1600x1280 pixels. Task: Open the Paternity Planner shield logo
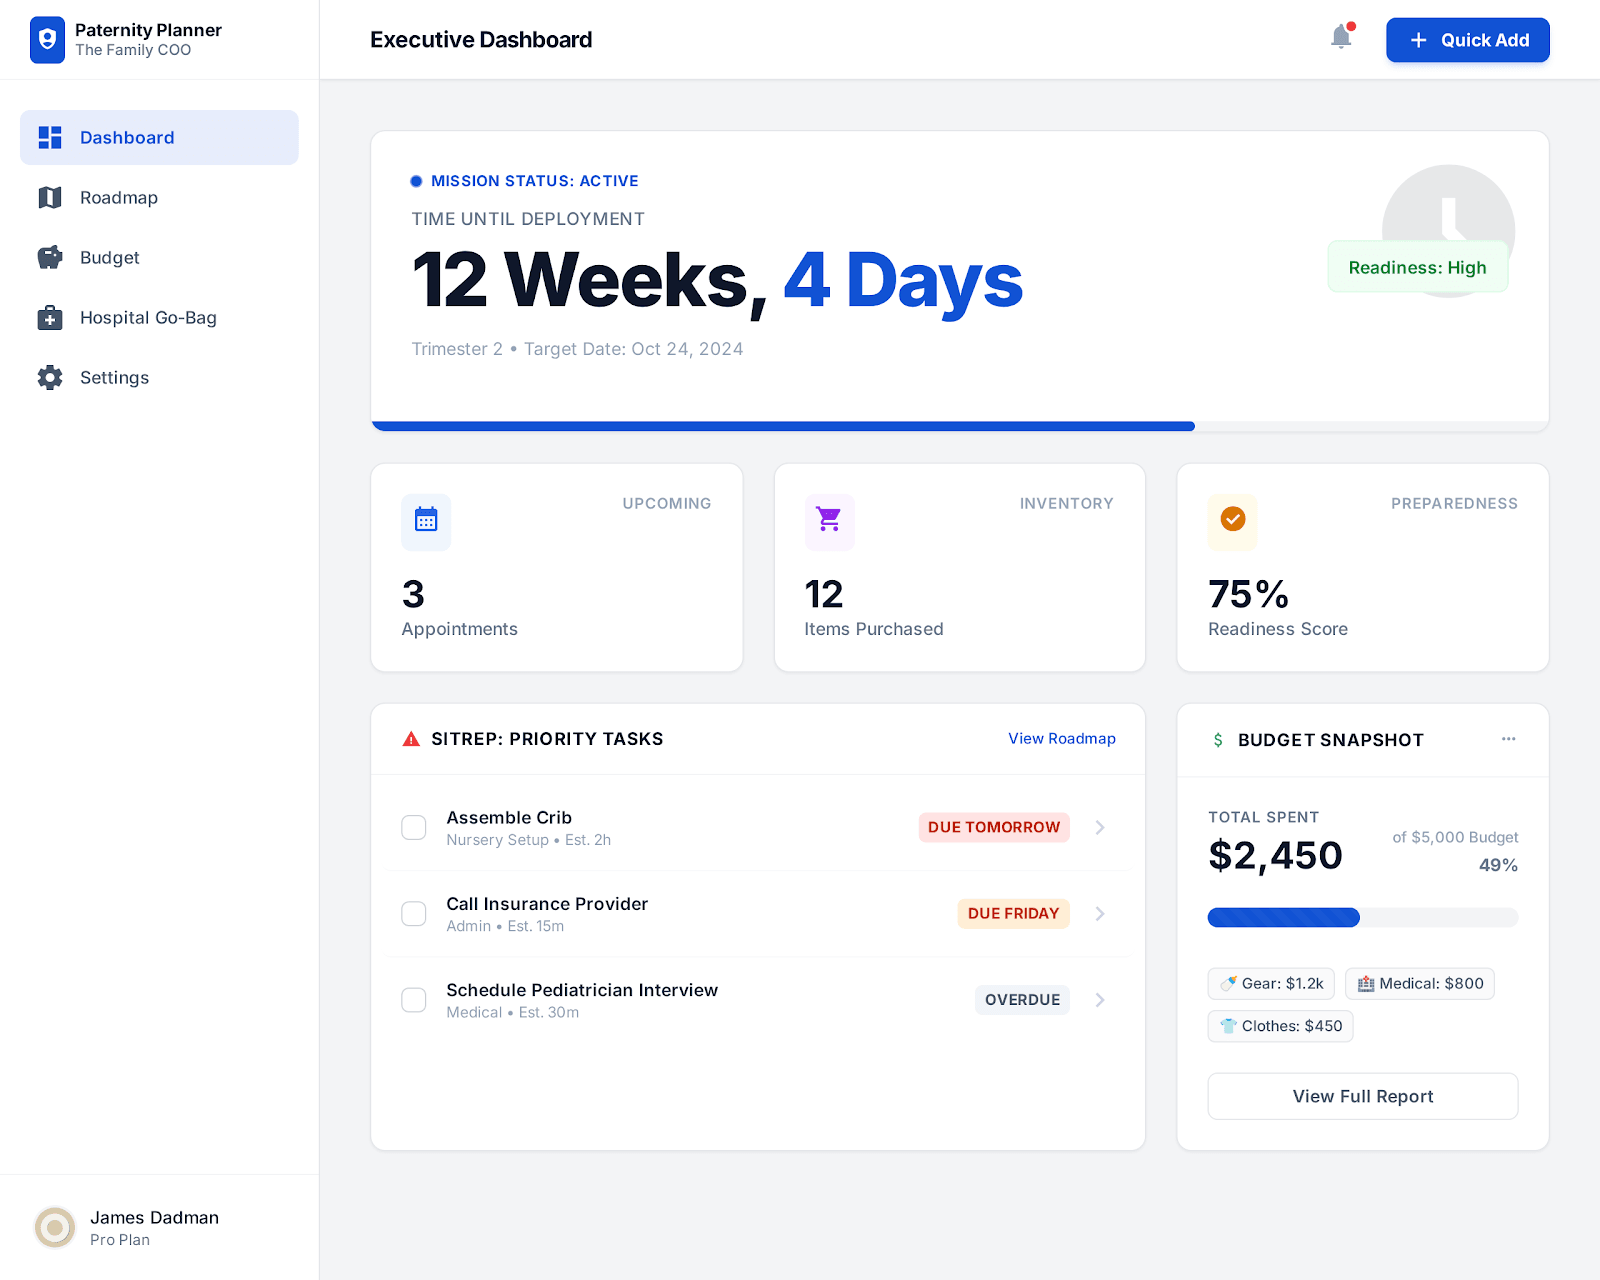tap(46, 40)
